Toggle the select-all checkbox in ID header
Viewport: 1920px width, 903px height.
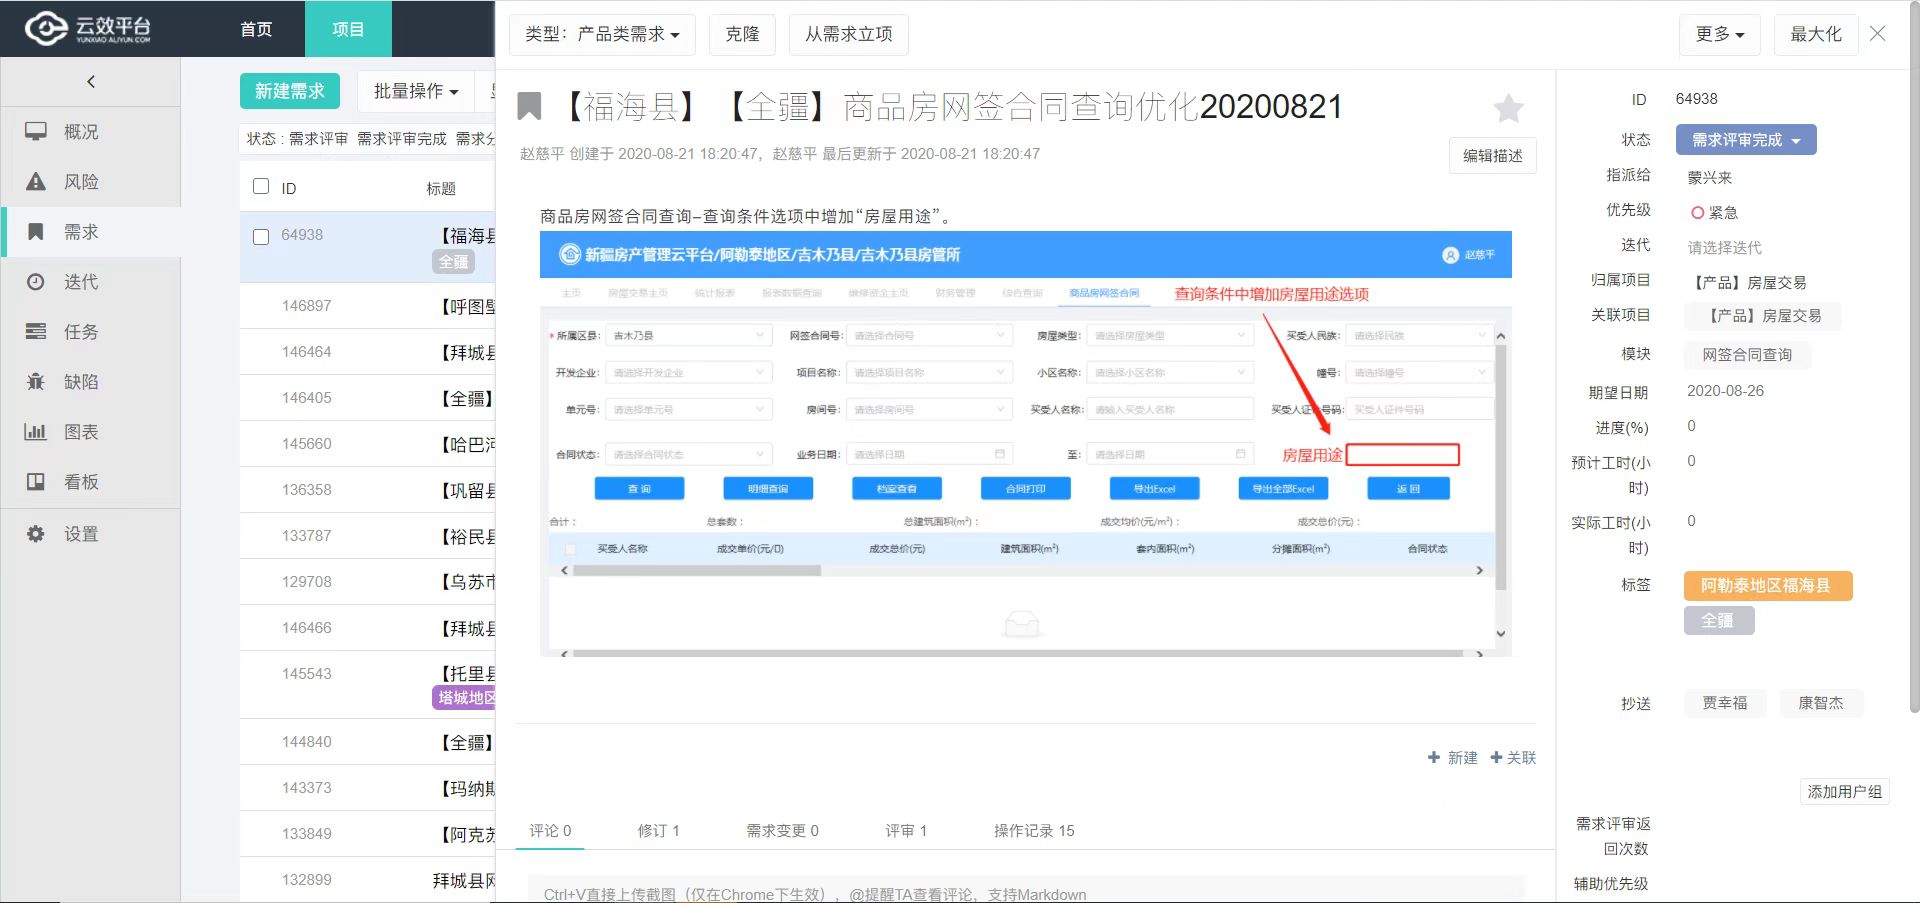261,186
